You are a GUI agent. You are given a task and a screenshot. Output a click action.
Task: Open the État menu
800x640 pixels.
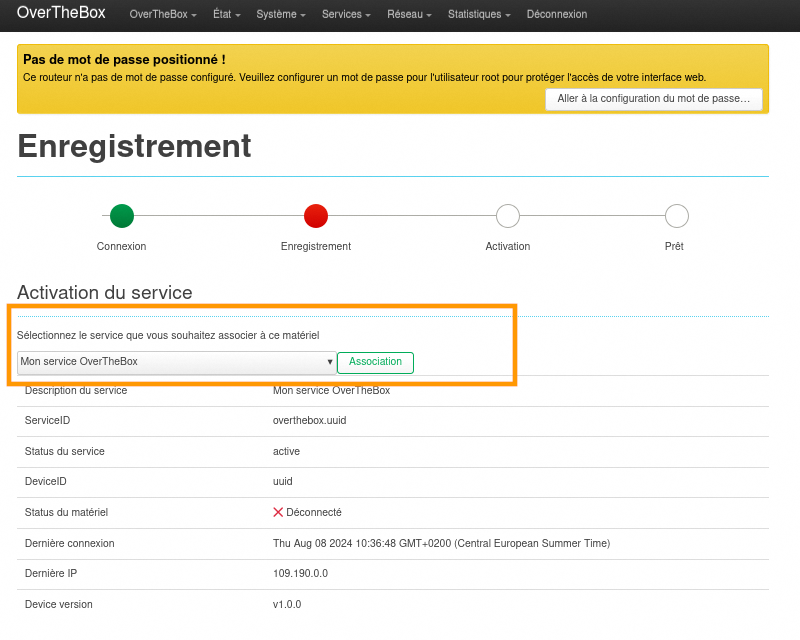[x=227, y=15]
